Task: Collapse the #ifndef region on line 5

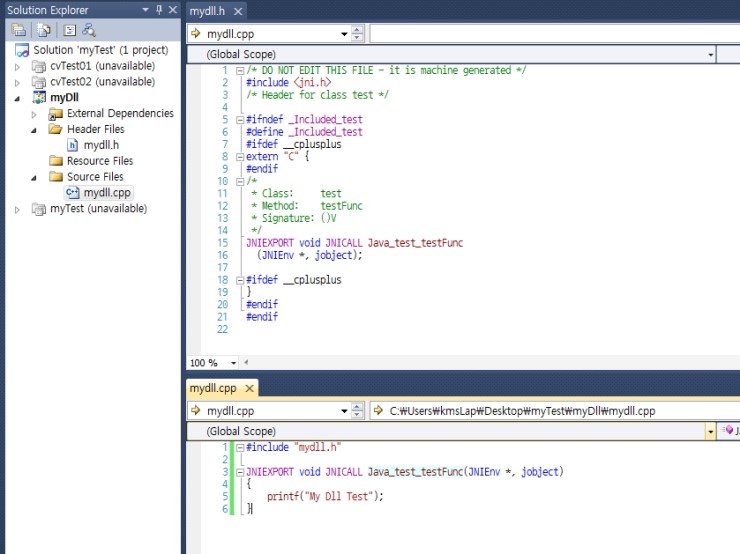Action: pos(240,120)
